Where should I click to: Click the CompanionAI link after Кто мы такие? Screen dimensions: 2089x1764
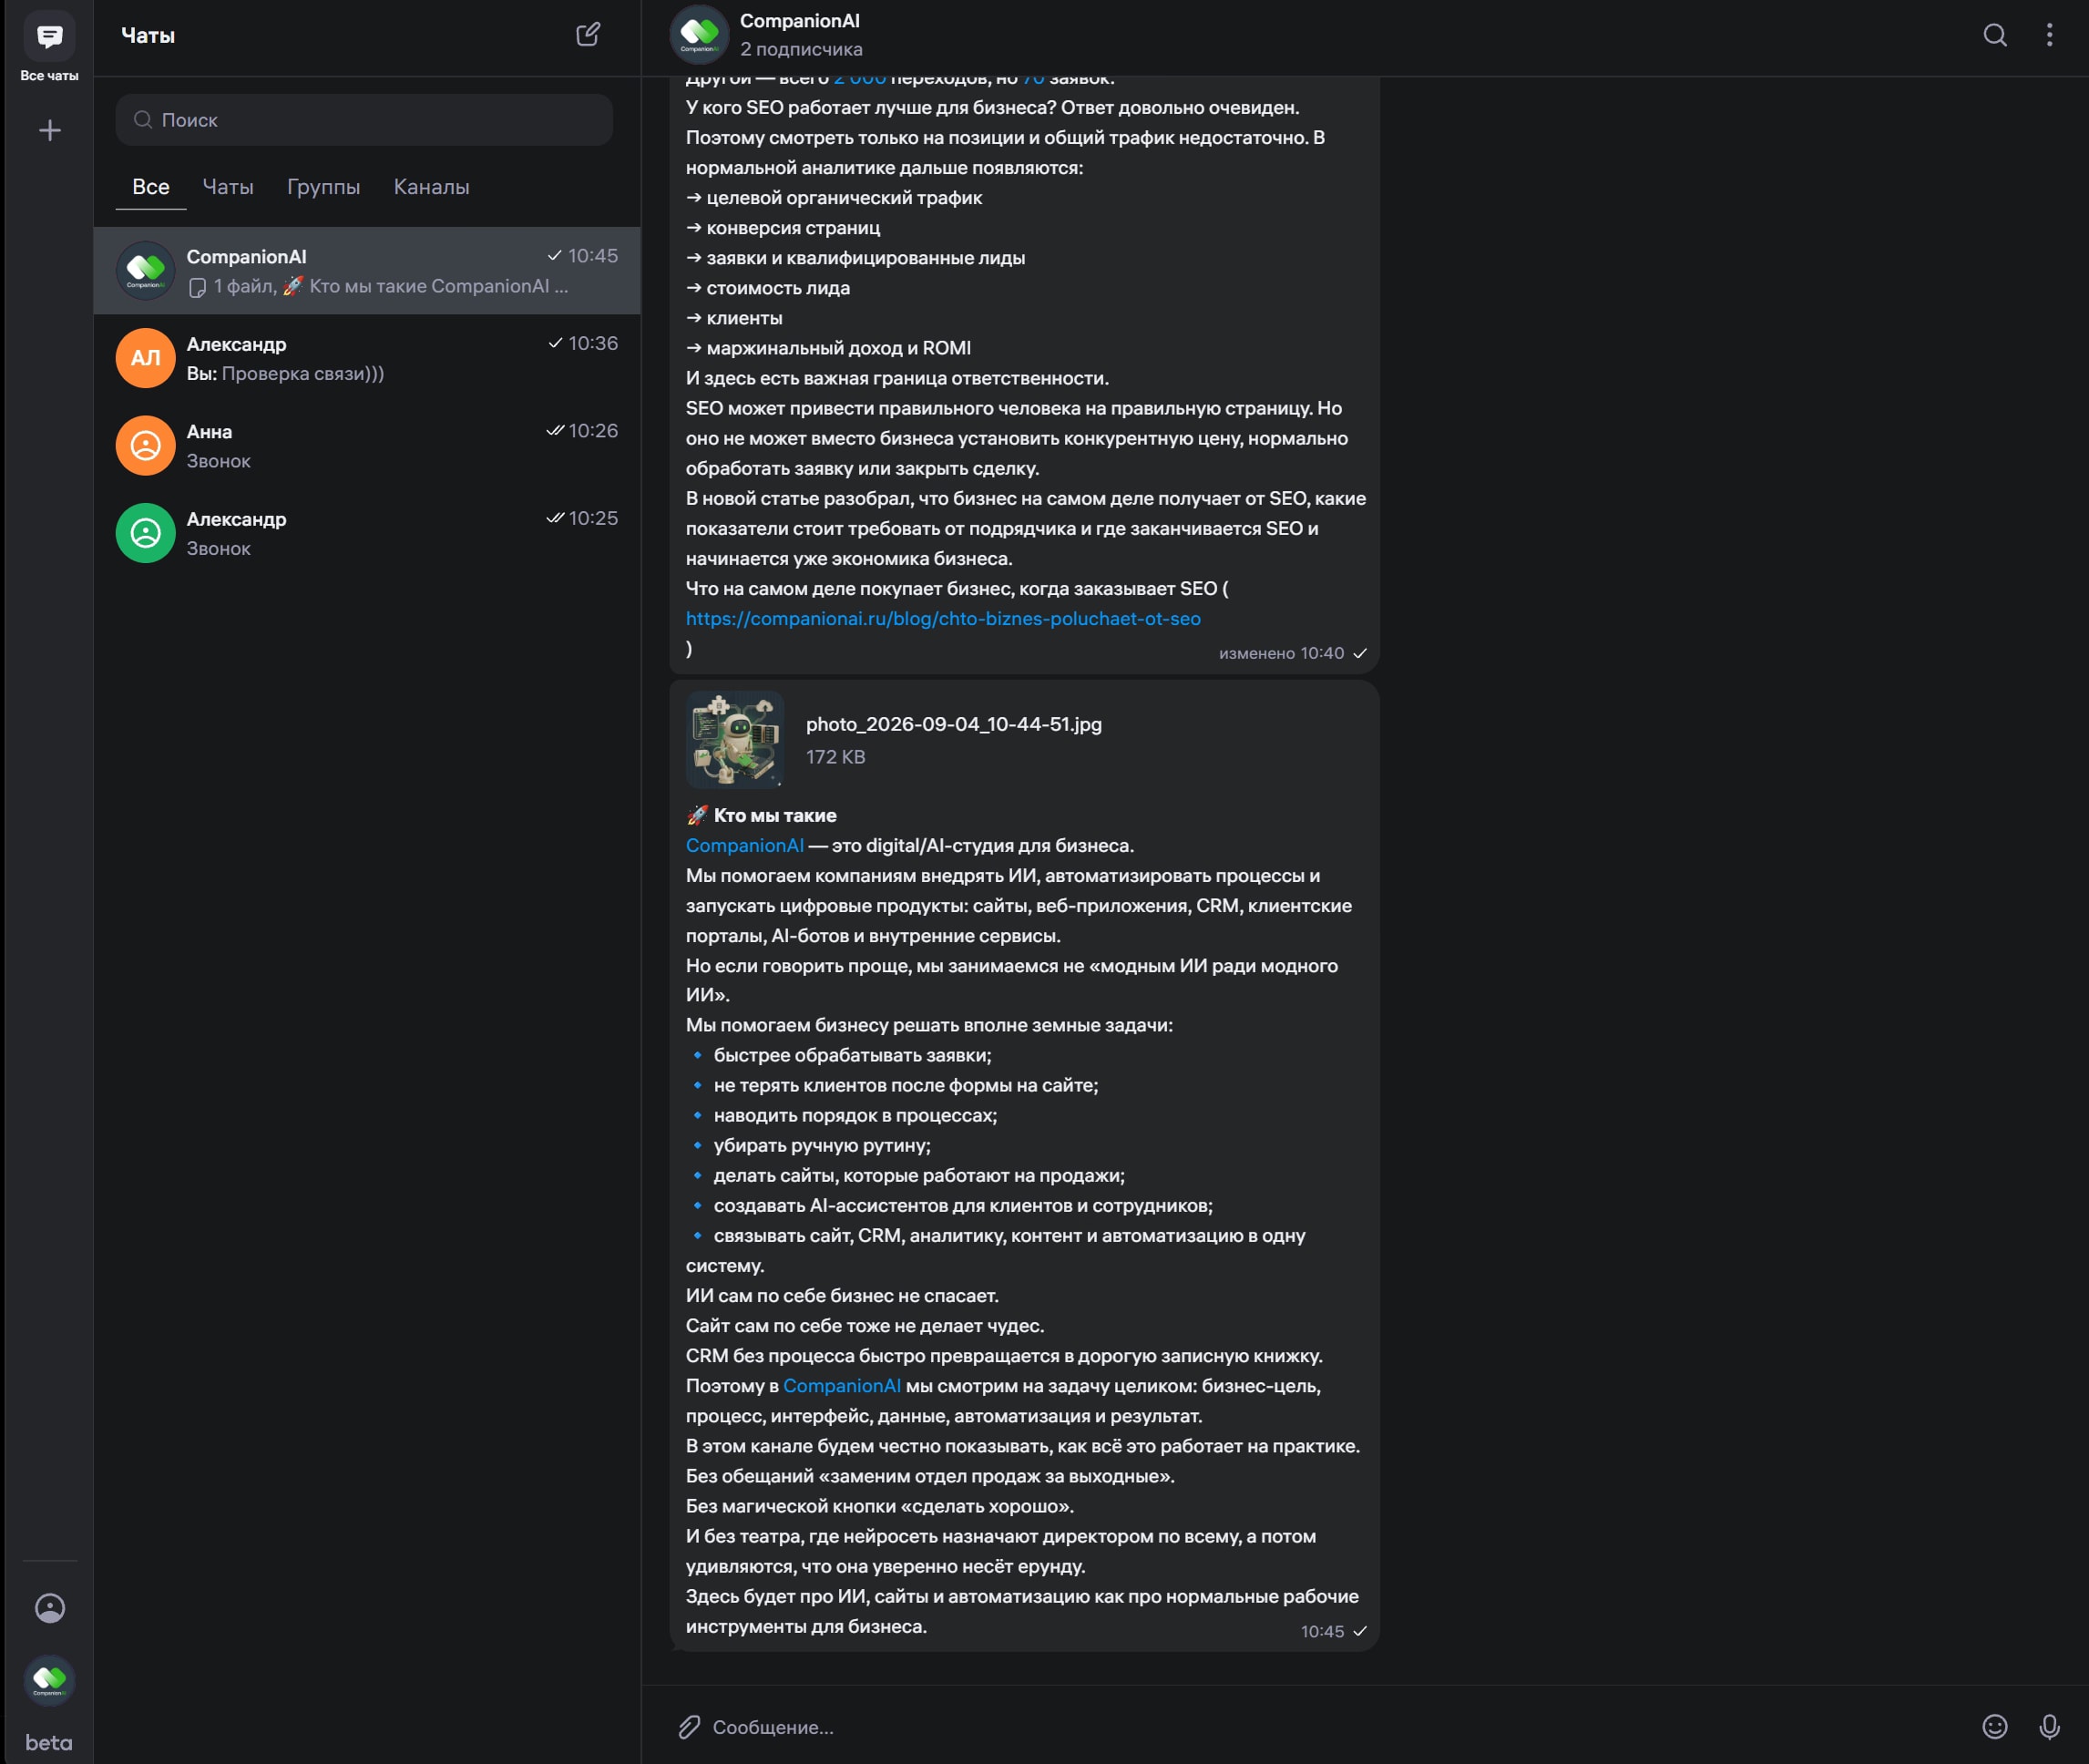[744, 845]
